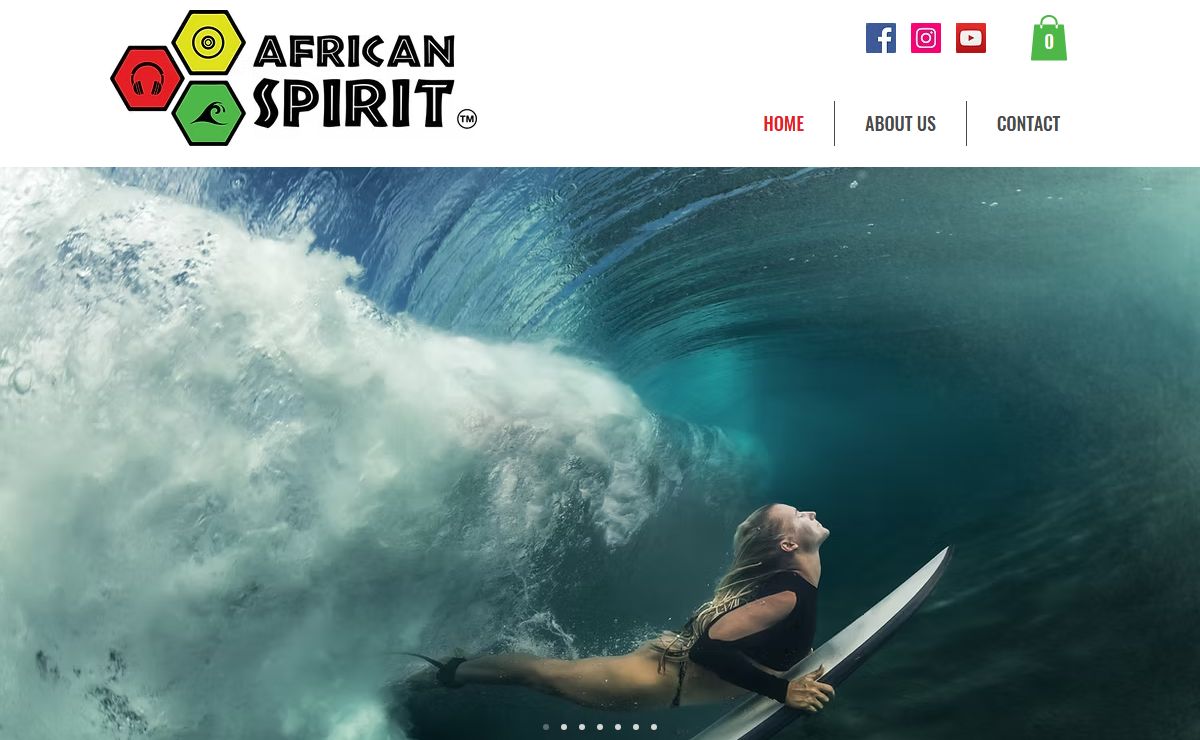Image resolution: width=1200 pixels, height=740 pixels.
Task: Open the ABOUT US page
Action: [900, 123]
